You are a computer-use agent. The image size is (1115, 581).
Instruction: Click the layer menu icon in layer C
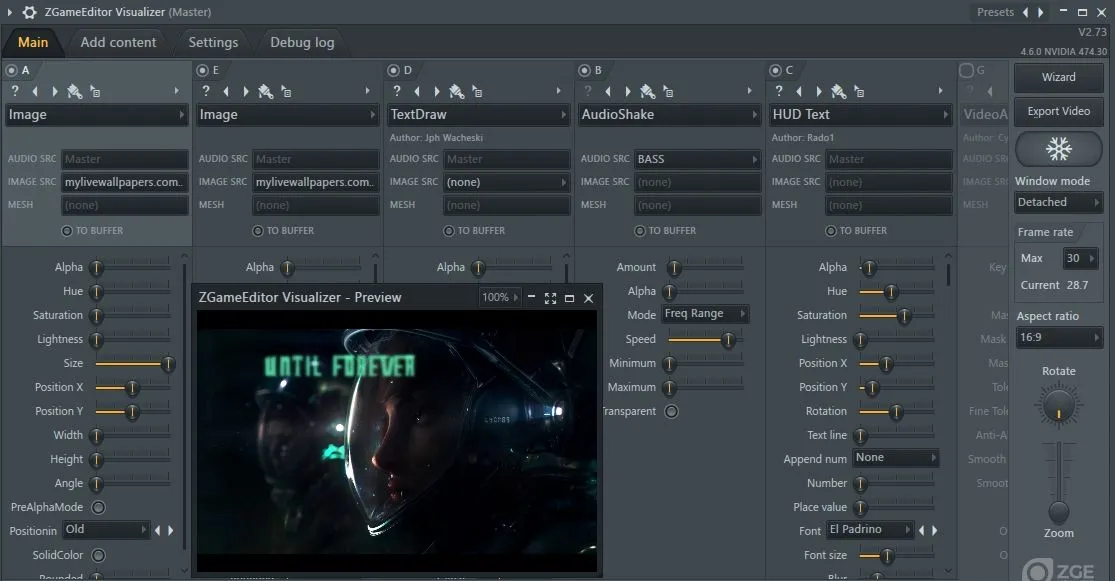click(x=859, y=91)
